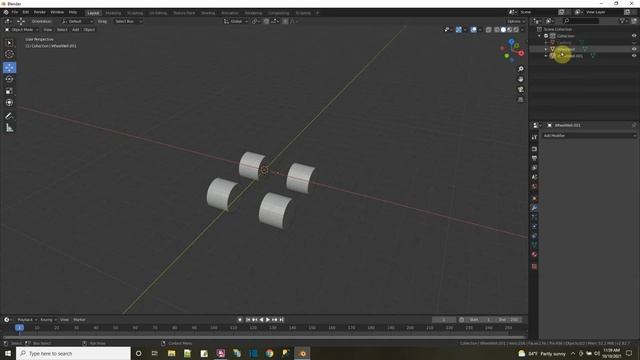Select the Cursor tool in the left toolbar

[9, 54]
